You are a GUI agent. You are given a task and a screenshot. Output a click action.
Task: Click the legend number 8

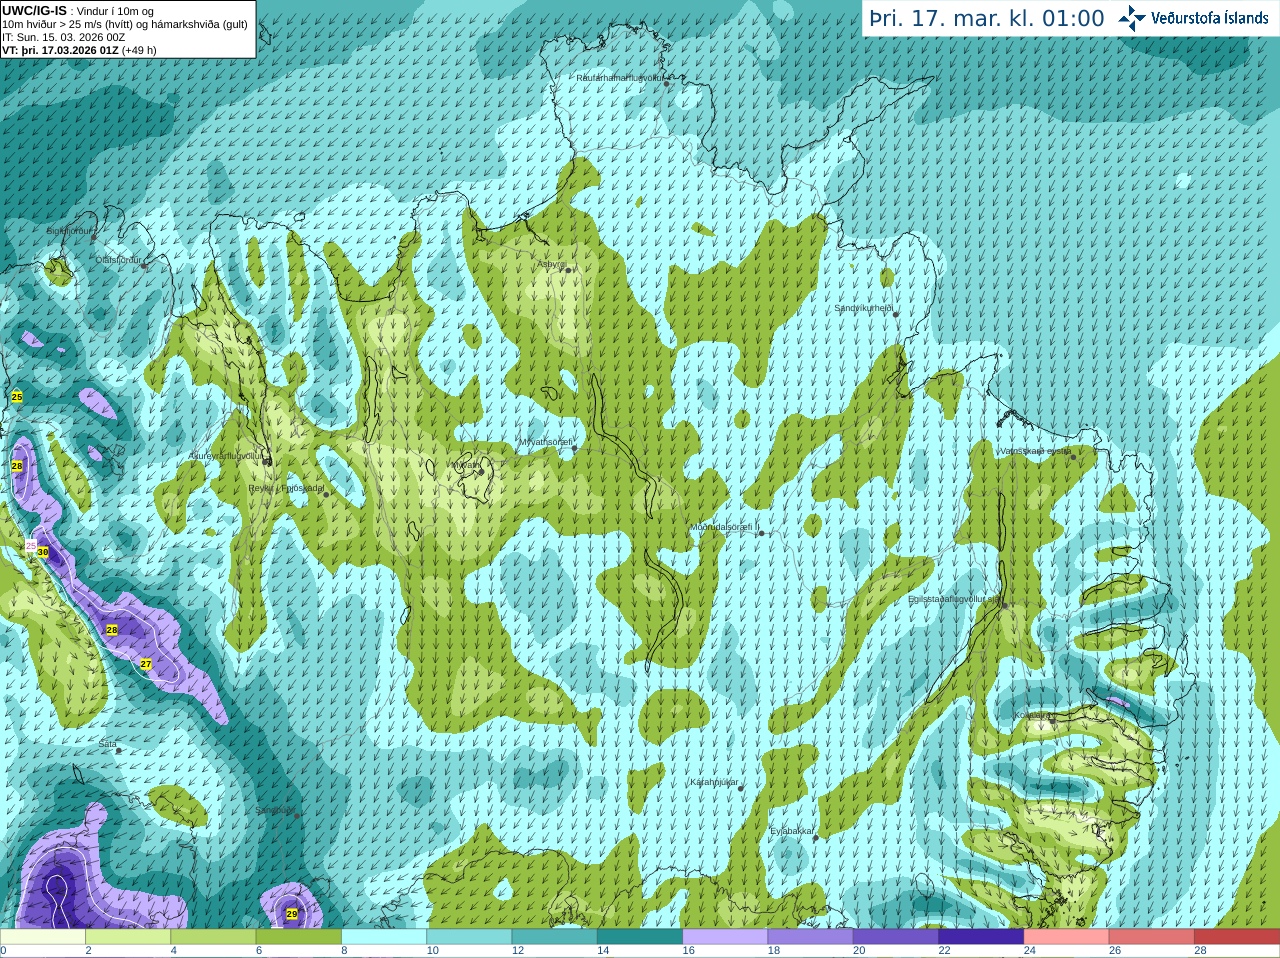pos(344,951)
